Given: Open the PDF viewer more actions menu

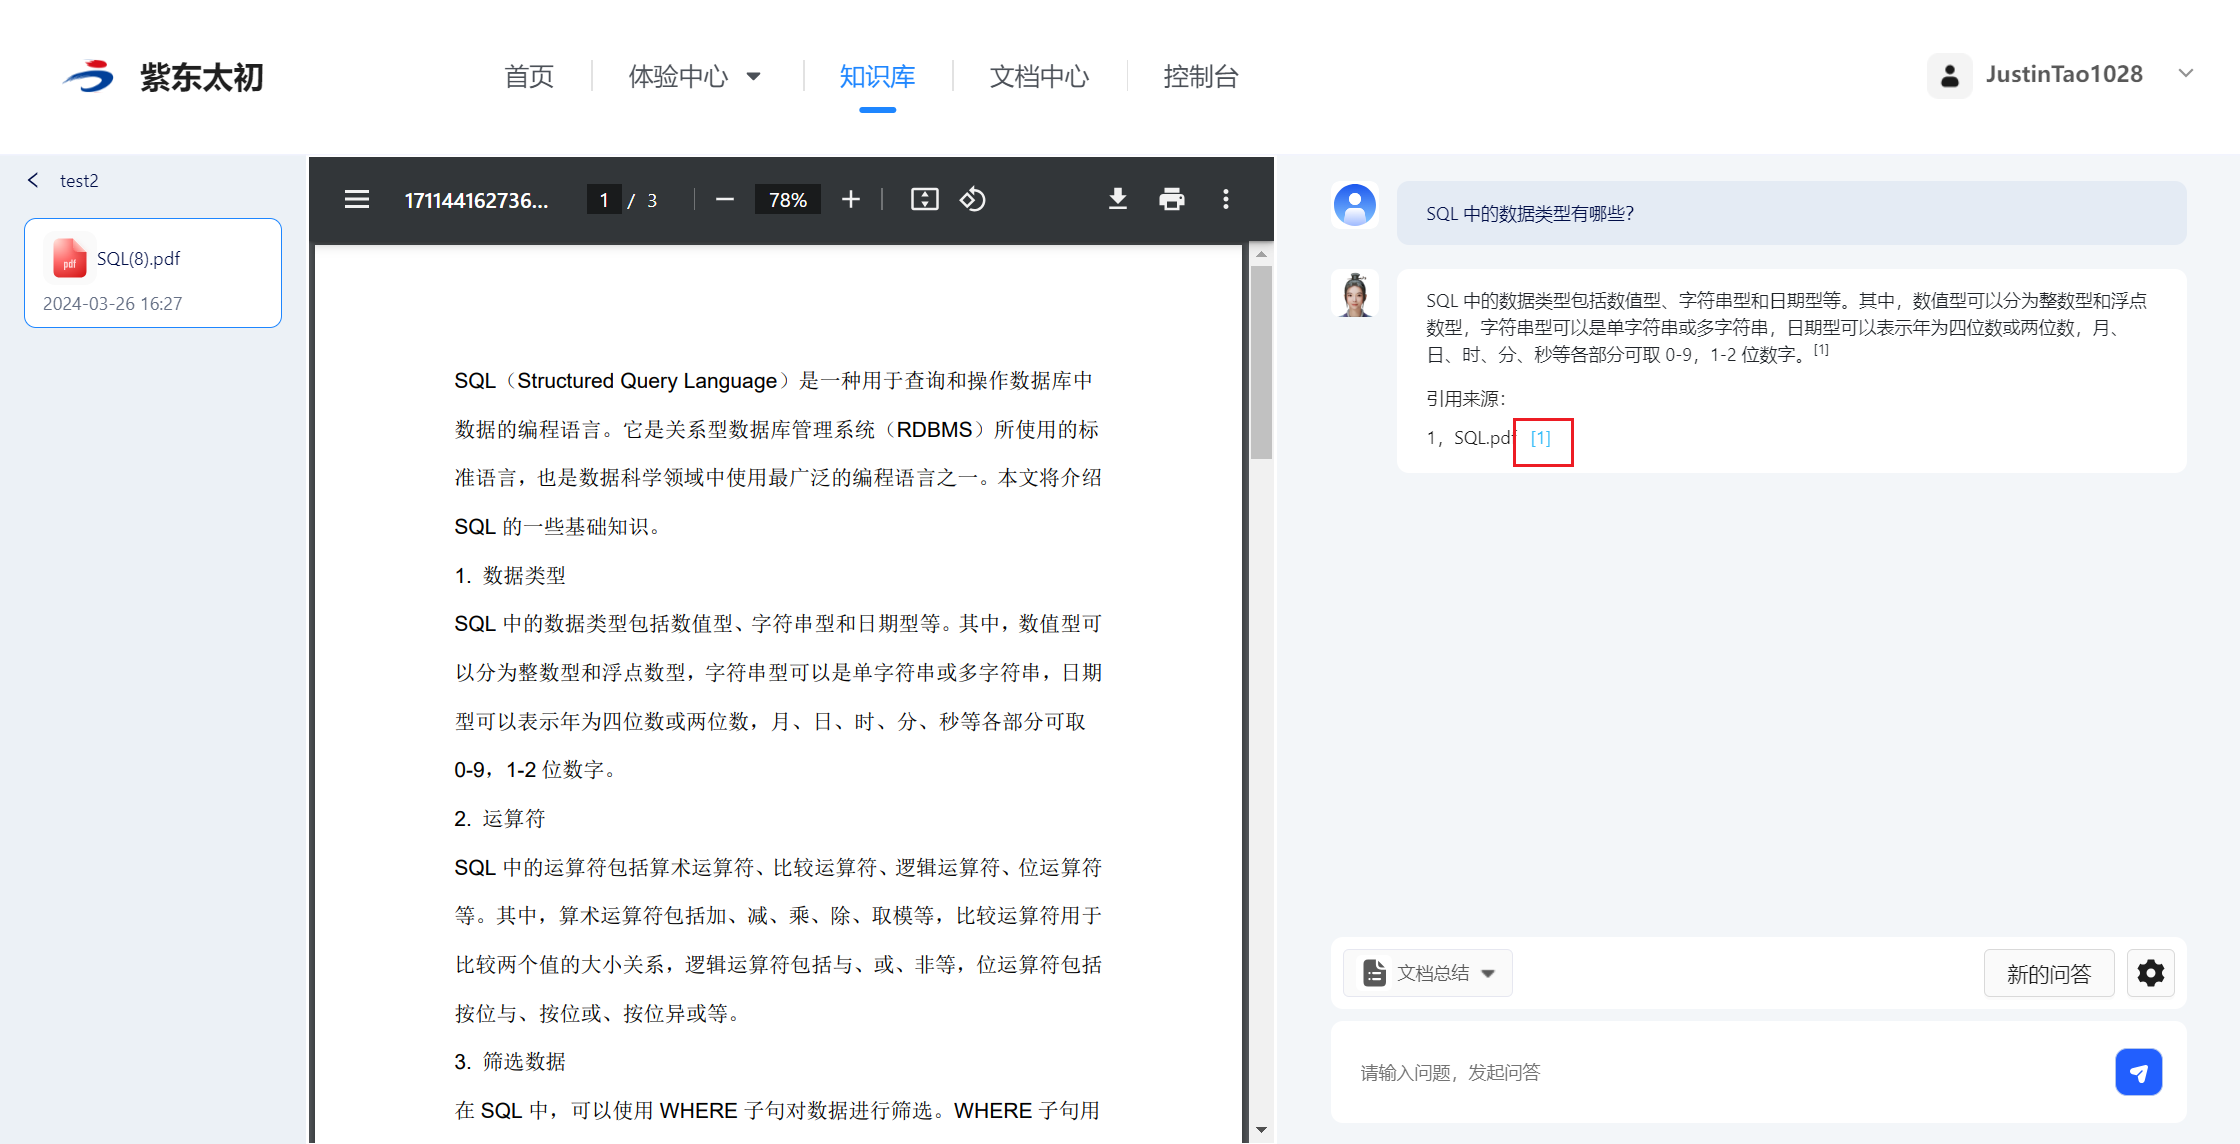Looking at the screenshot, I should [1226, 200].
